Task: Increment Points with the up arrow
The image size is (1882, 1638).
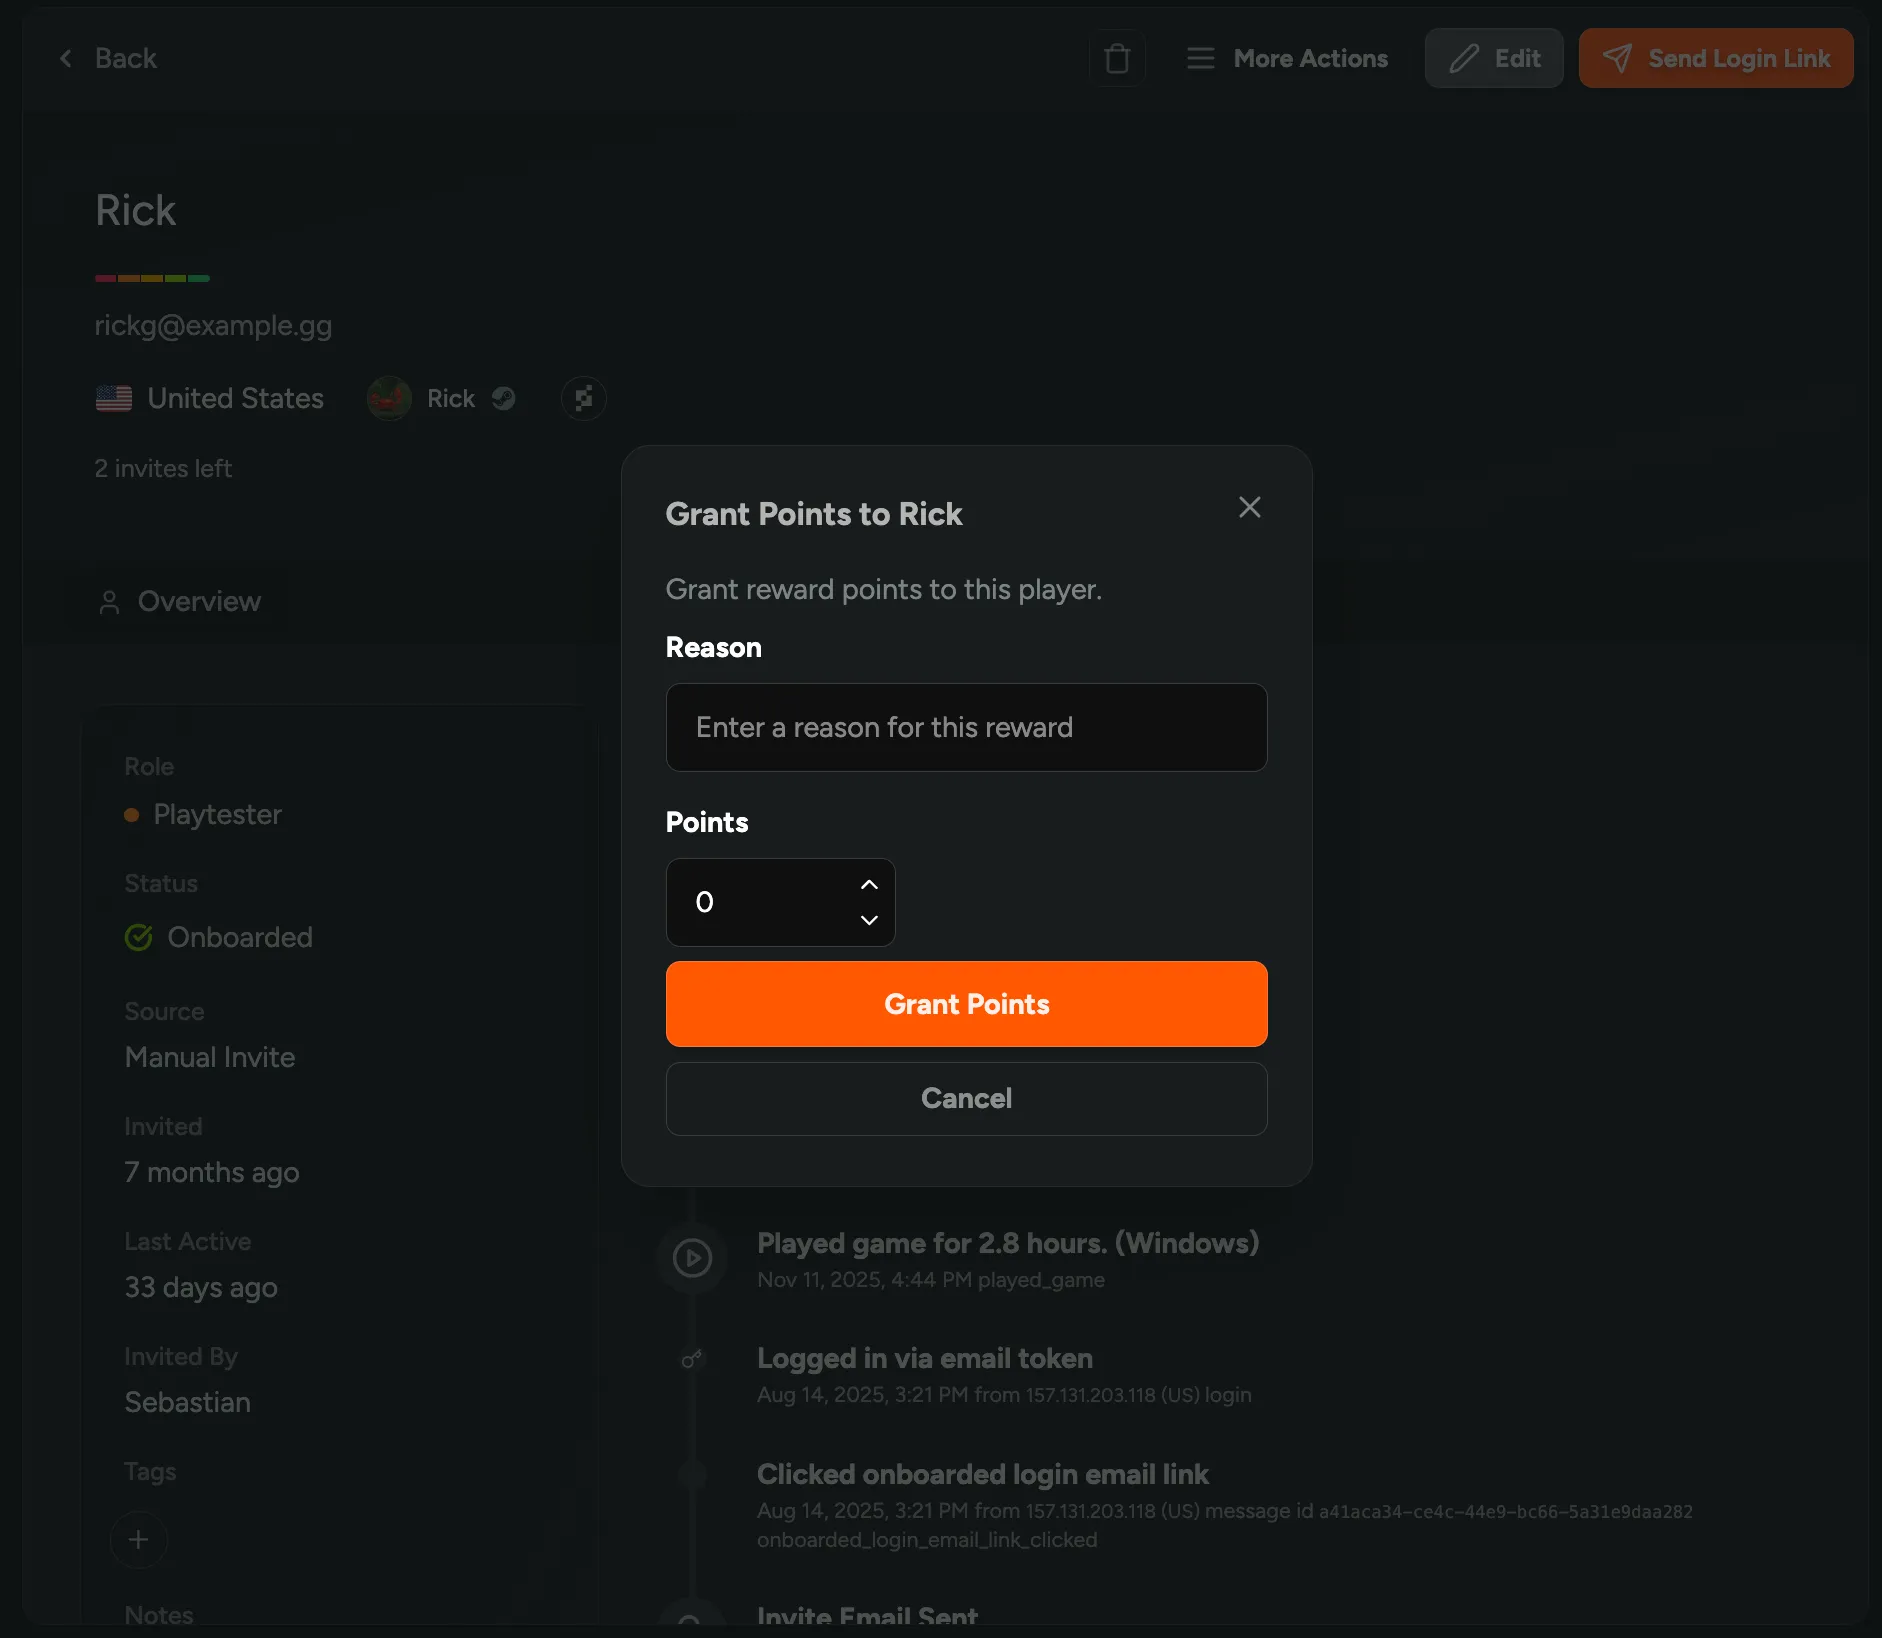Action: click(x=868, y=885)
